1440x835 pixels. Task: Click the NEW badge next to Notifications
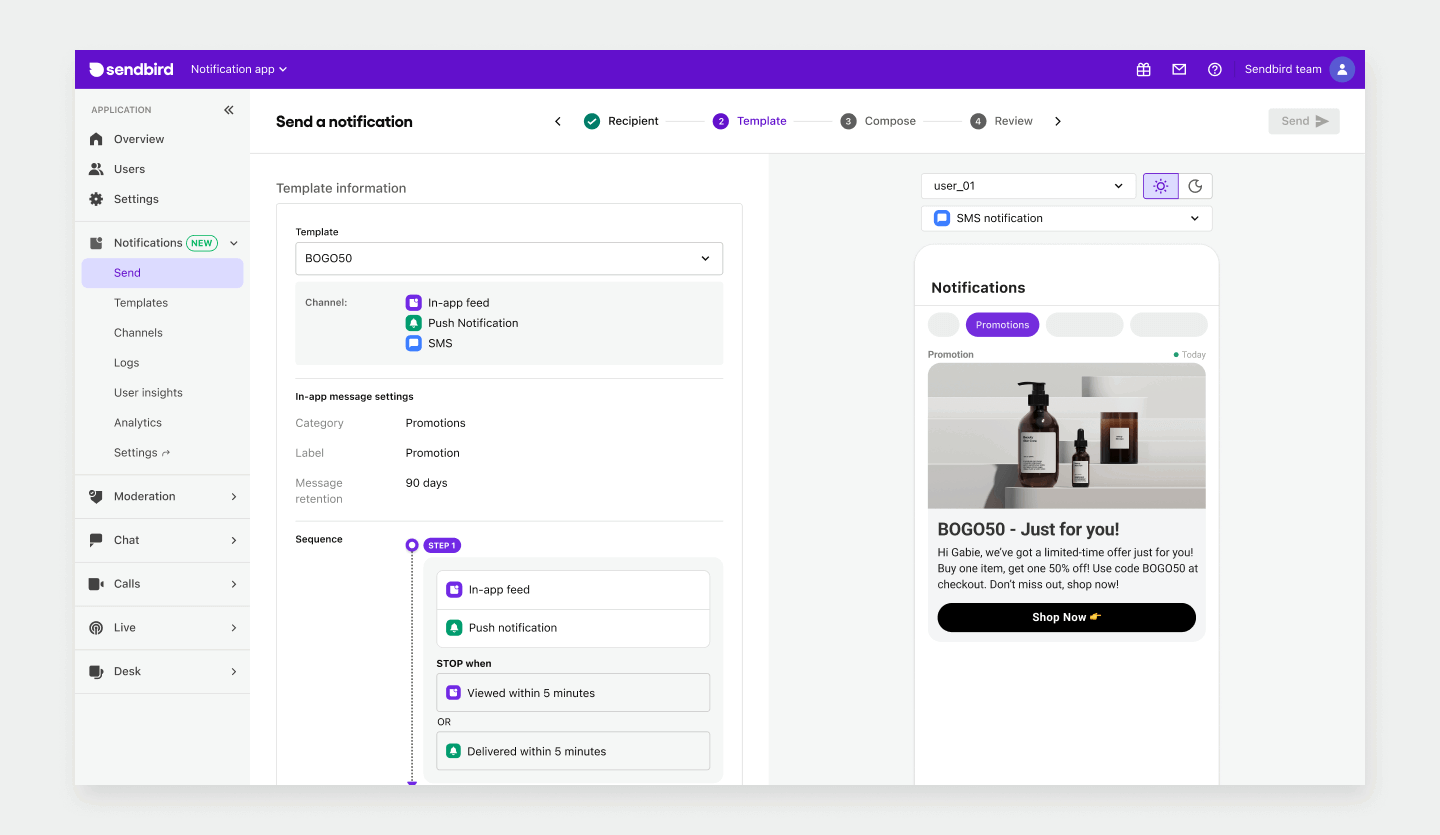[202, 243]
